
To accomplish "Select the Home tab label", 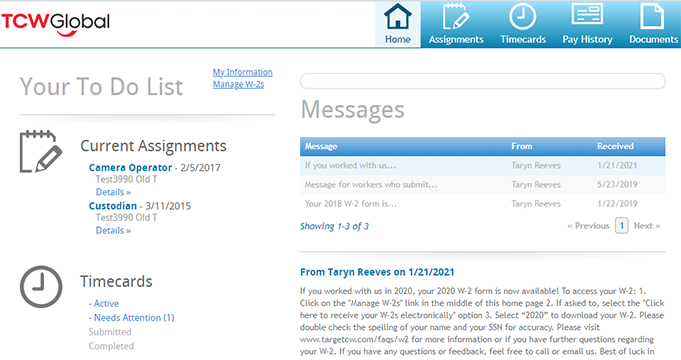I will 397,39.
